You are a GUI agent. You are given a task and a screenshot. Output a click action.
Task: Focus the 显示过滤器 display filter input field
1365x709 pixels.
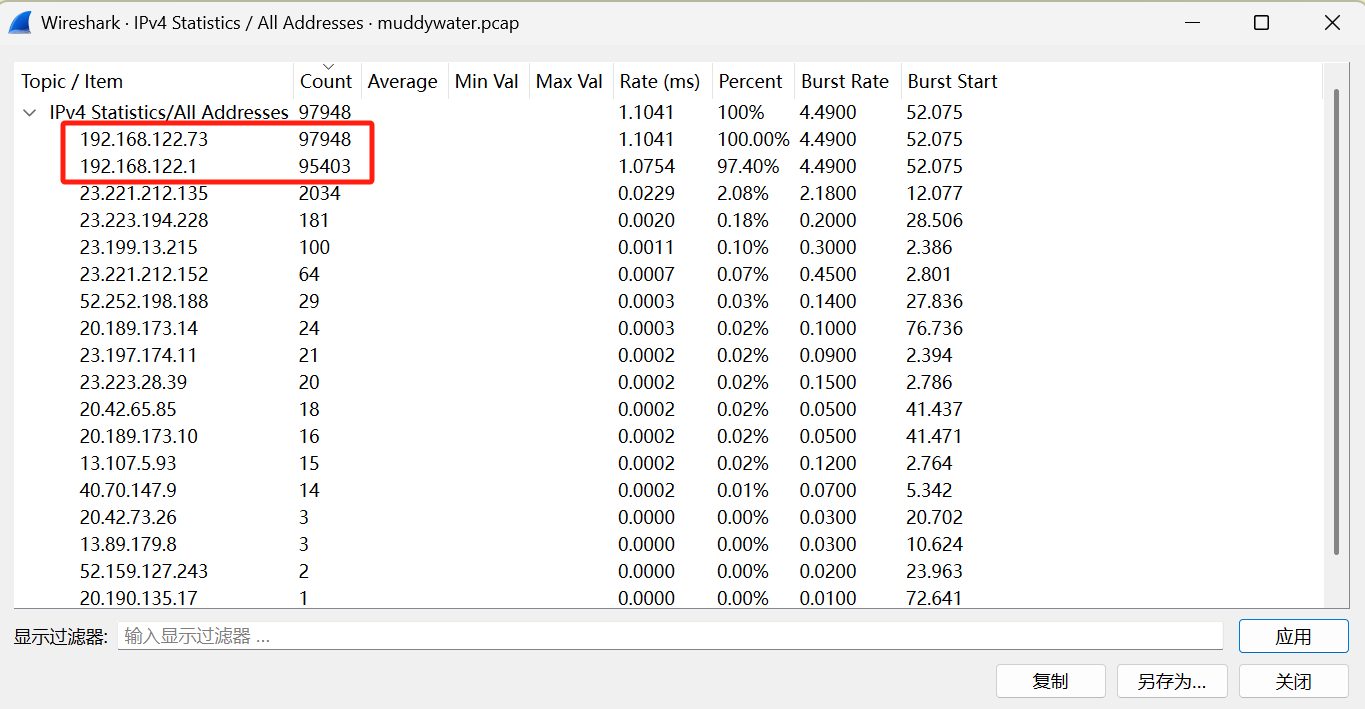(x=670, y=636)
